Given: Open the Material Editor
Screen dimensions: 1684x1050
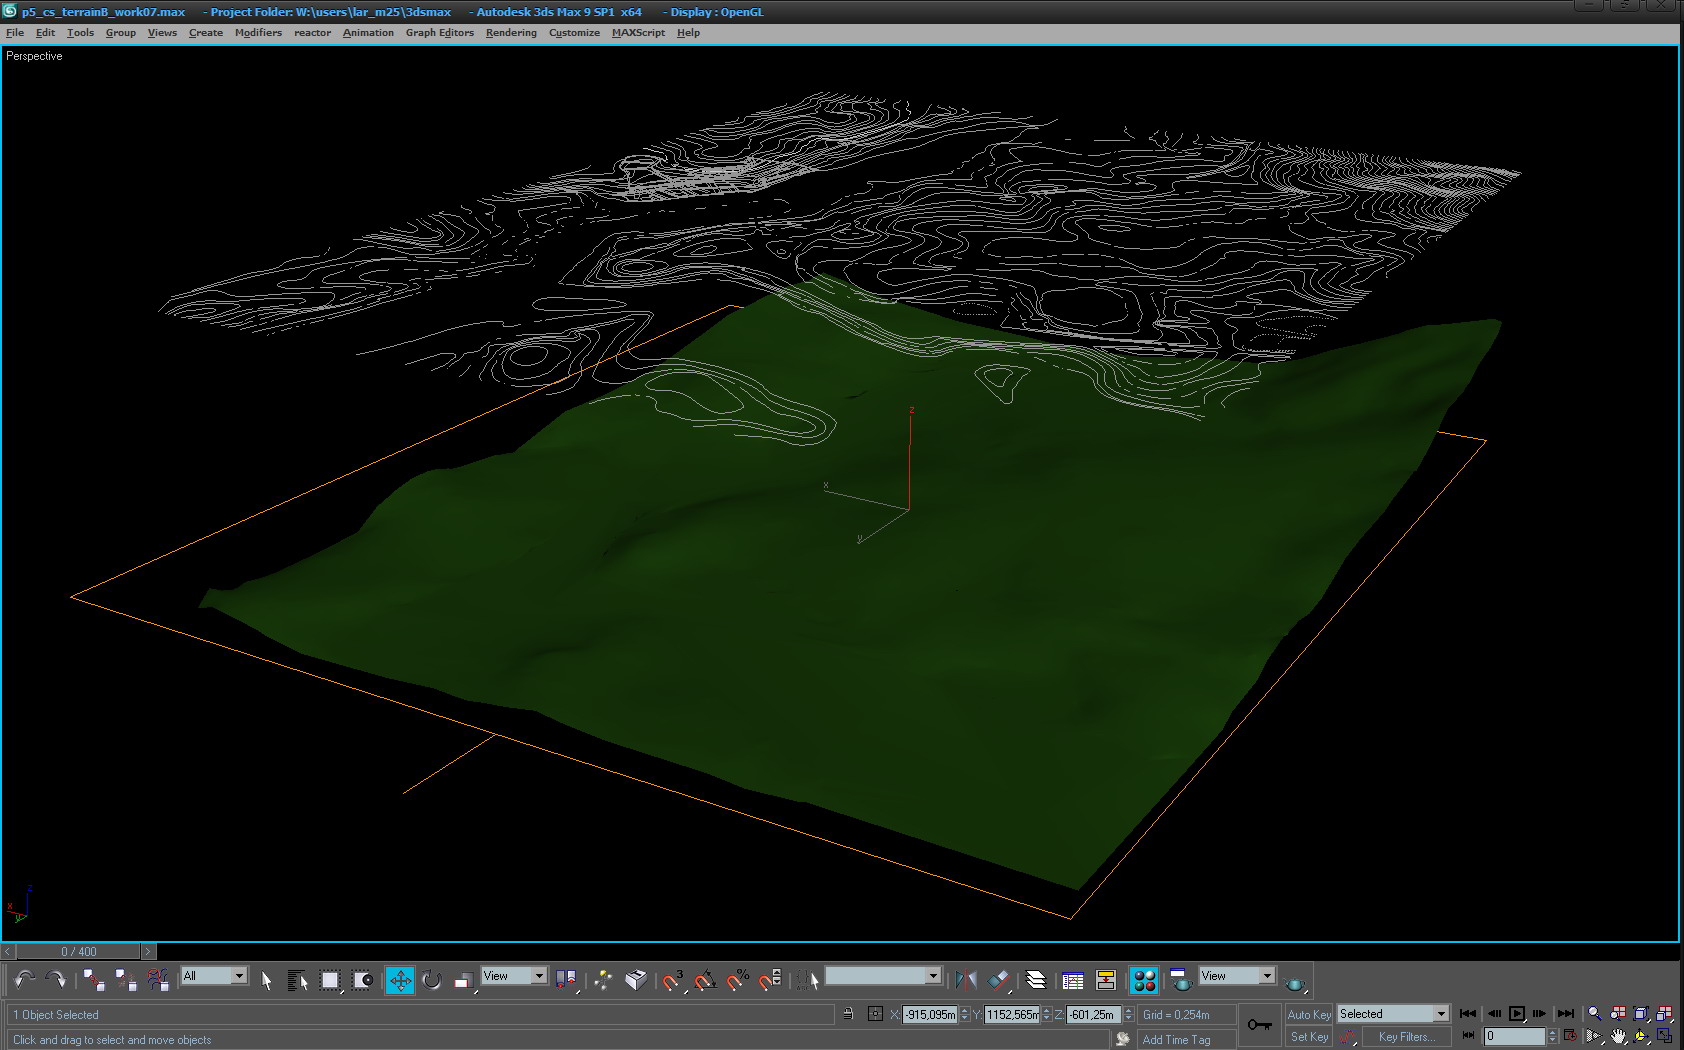Looking at the screenshot, I should (1144, 980).
